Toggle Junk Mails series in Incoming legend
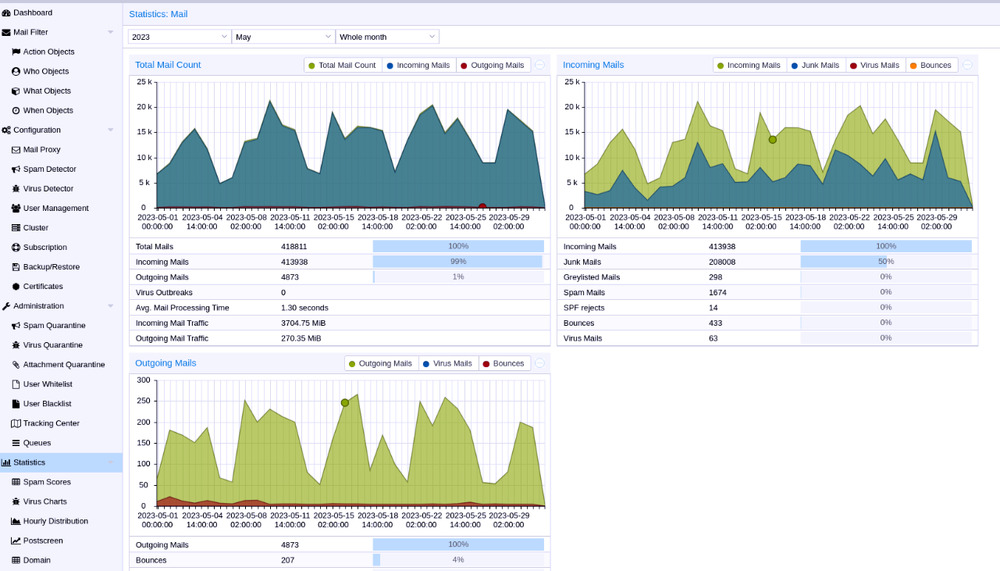1000x571 pixels. click(x=814, y=65)
